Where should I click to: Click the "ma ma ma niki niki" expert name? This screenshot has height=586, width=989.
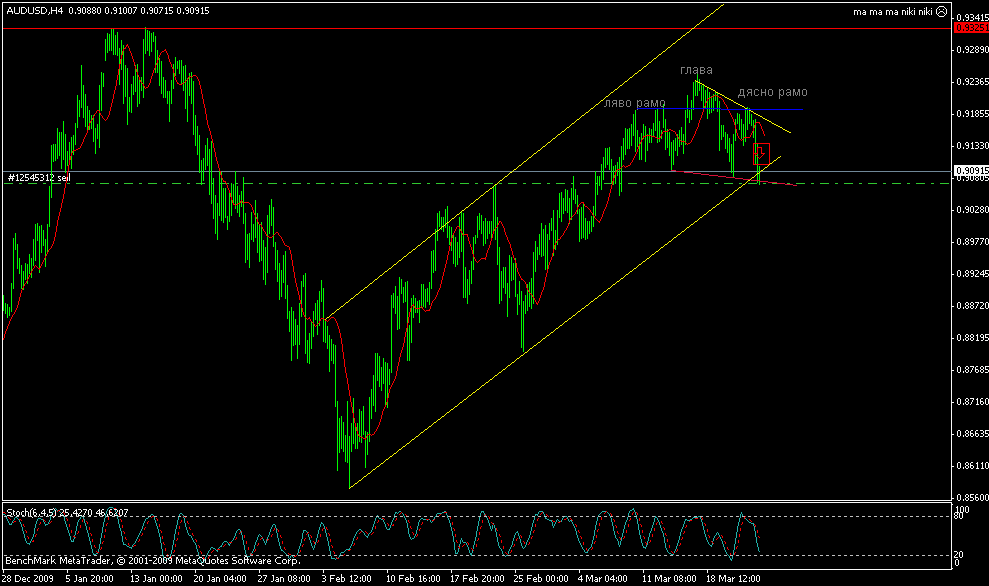(892, 11)
